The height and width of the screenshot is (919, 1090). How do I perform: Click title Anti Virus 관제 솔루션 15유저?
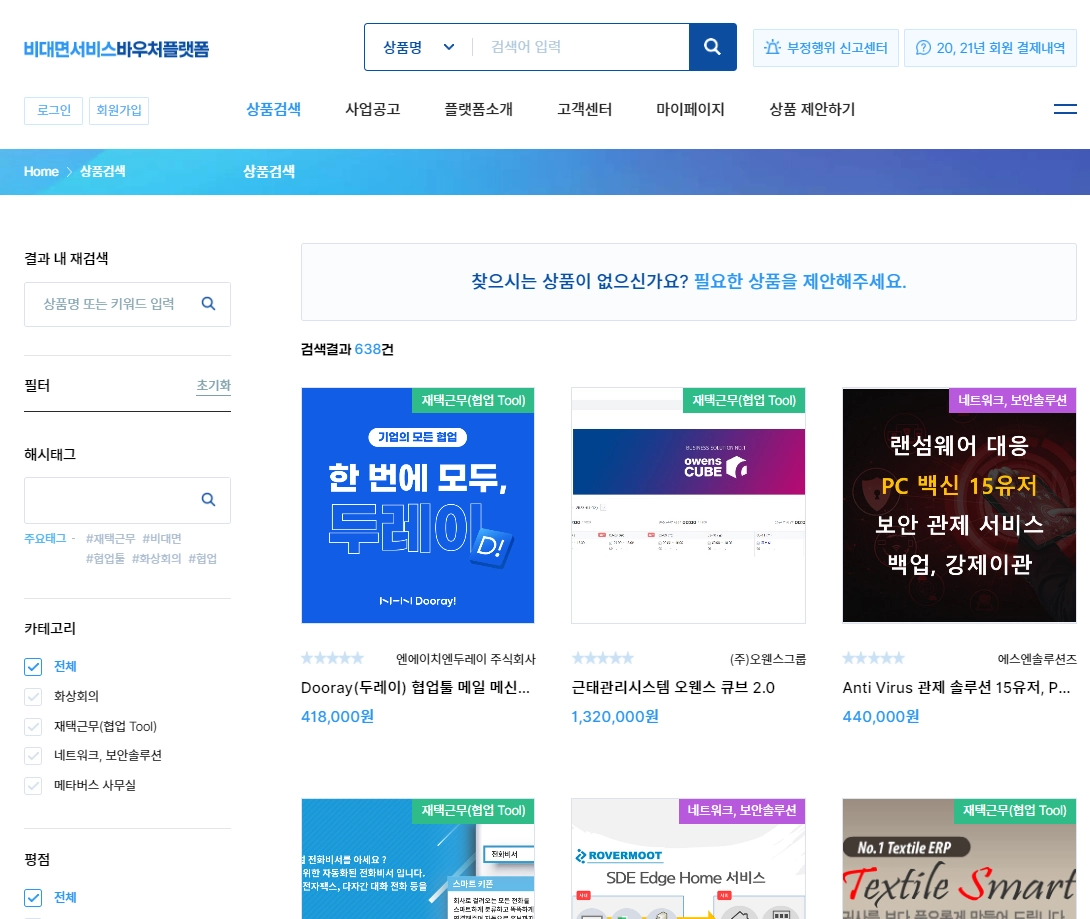957,688
